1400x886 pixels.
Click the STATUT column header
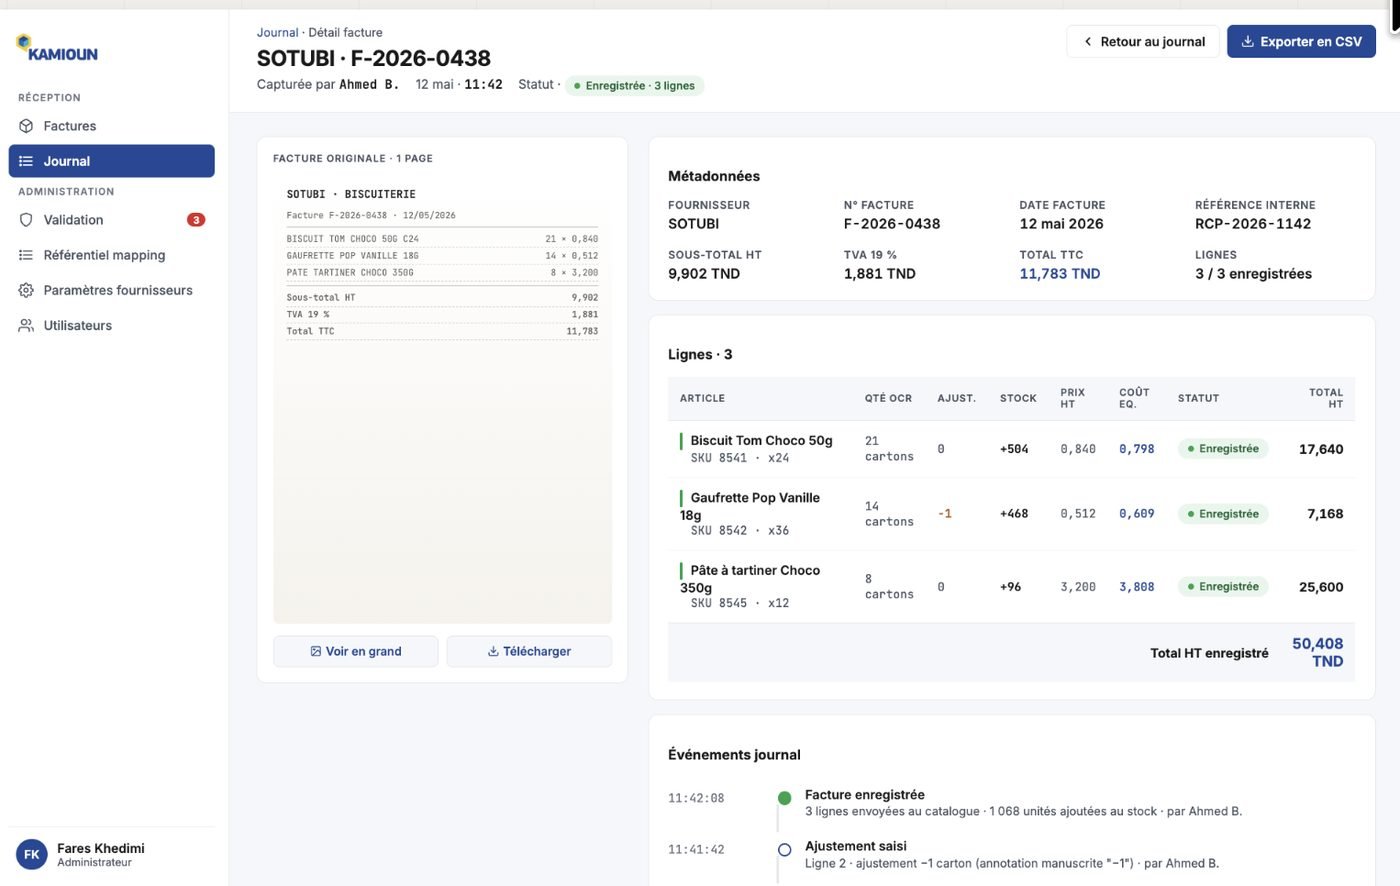coord(1198,398)
